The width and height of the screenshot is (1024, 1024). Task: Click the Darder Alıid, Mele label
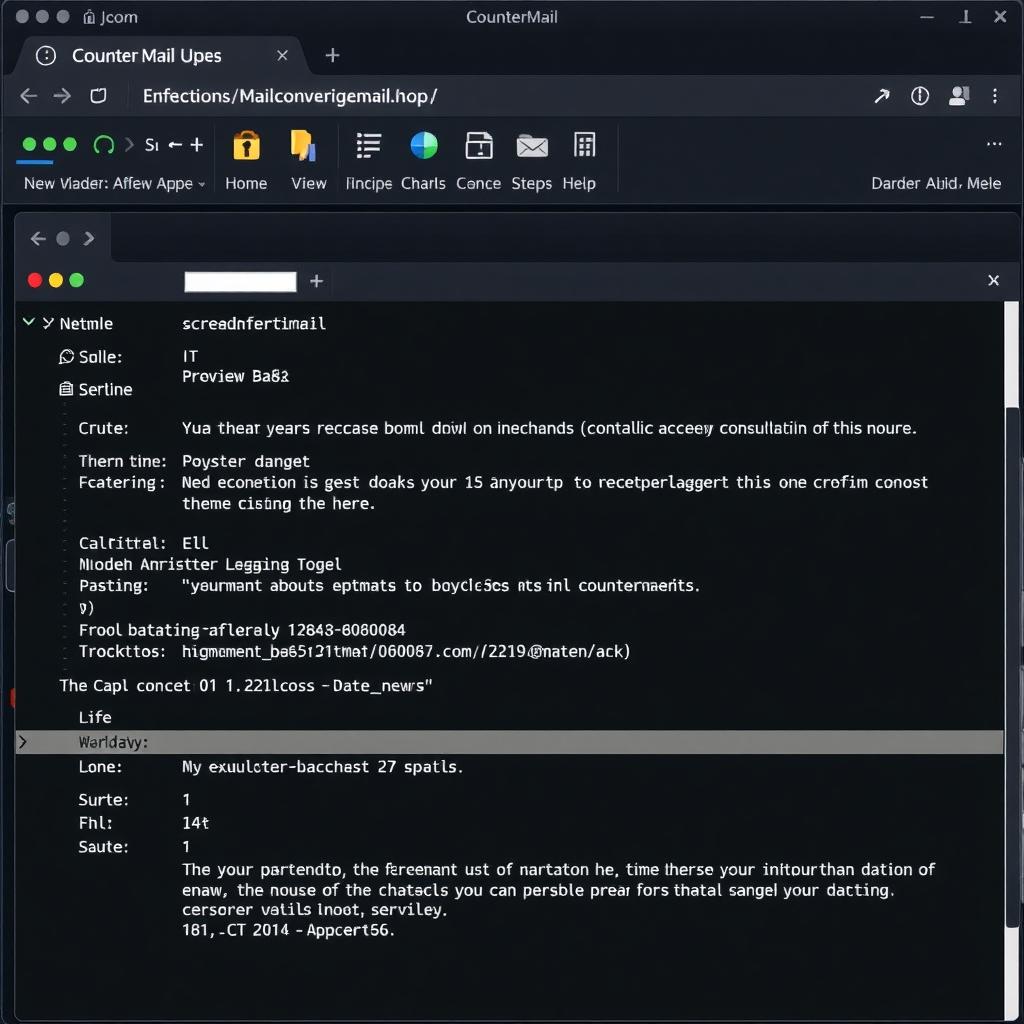click(936, 184)
